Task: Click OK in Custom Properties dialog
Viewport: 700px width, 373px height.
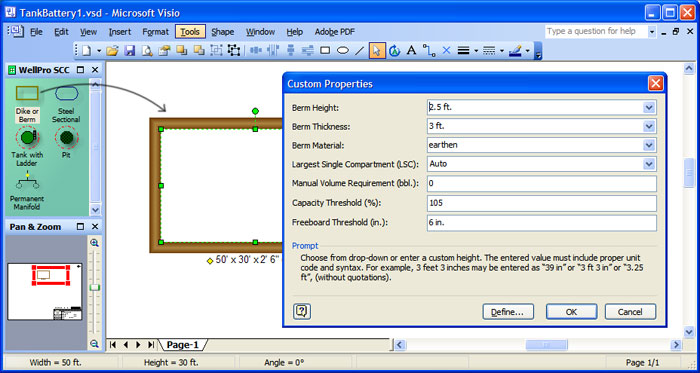Action: 571,312
